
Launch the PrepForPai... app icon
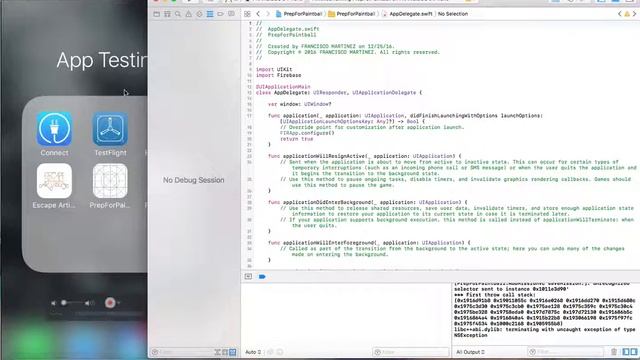click(x=110, y=181)
